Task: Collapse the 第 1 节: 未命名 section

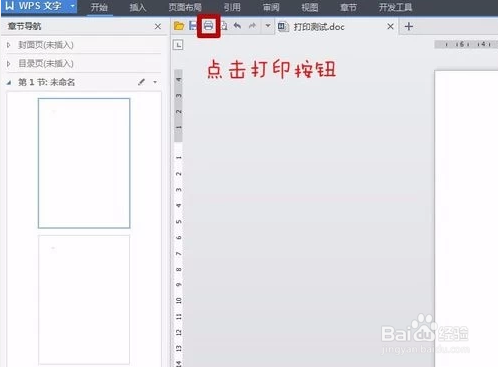Action: [x=9, y=82]
